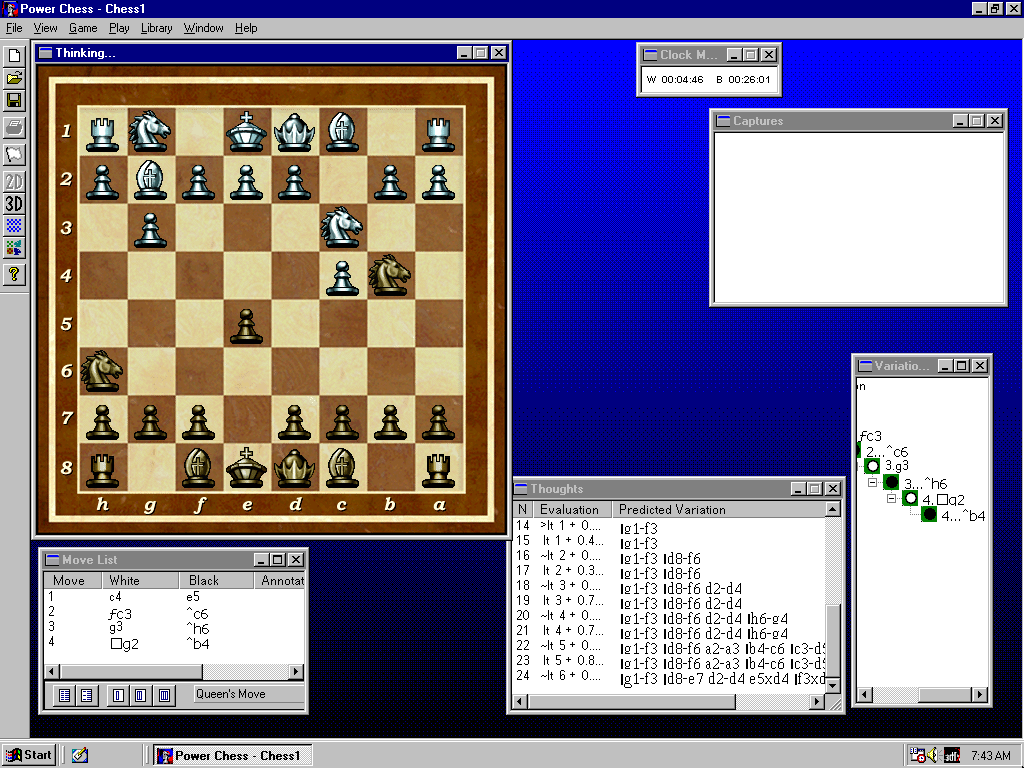Open the Windows Start menu
Image resolution: width=1024 pixels, height=768 pixels.
click(x=29, y=755)
